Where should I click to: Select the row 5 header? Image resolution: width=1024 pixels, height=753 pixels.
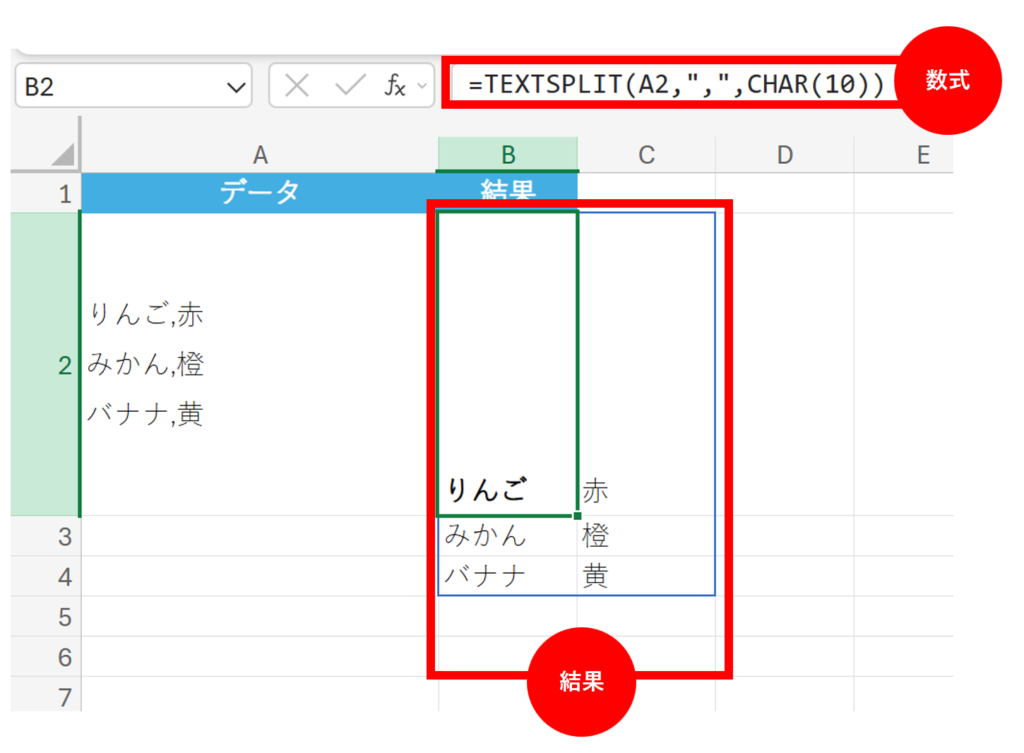point(64,617)
